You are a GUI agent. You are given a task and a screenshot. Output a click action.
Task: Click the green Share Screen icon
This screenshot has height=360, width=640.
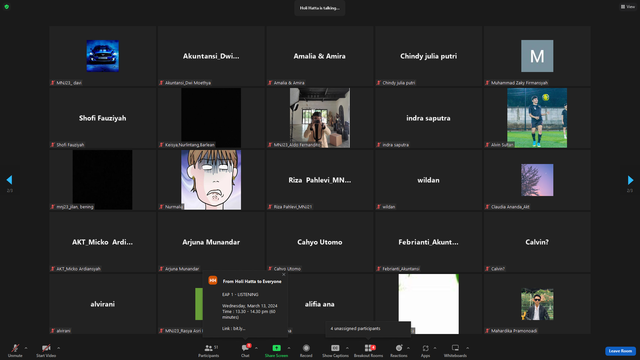pyautogui.click(x=276, y=348)
